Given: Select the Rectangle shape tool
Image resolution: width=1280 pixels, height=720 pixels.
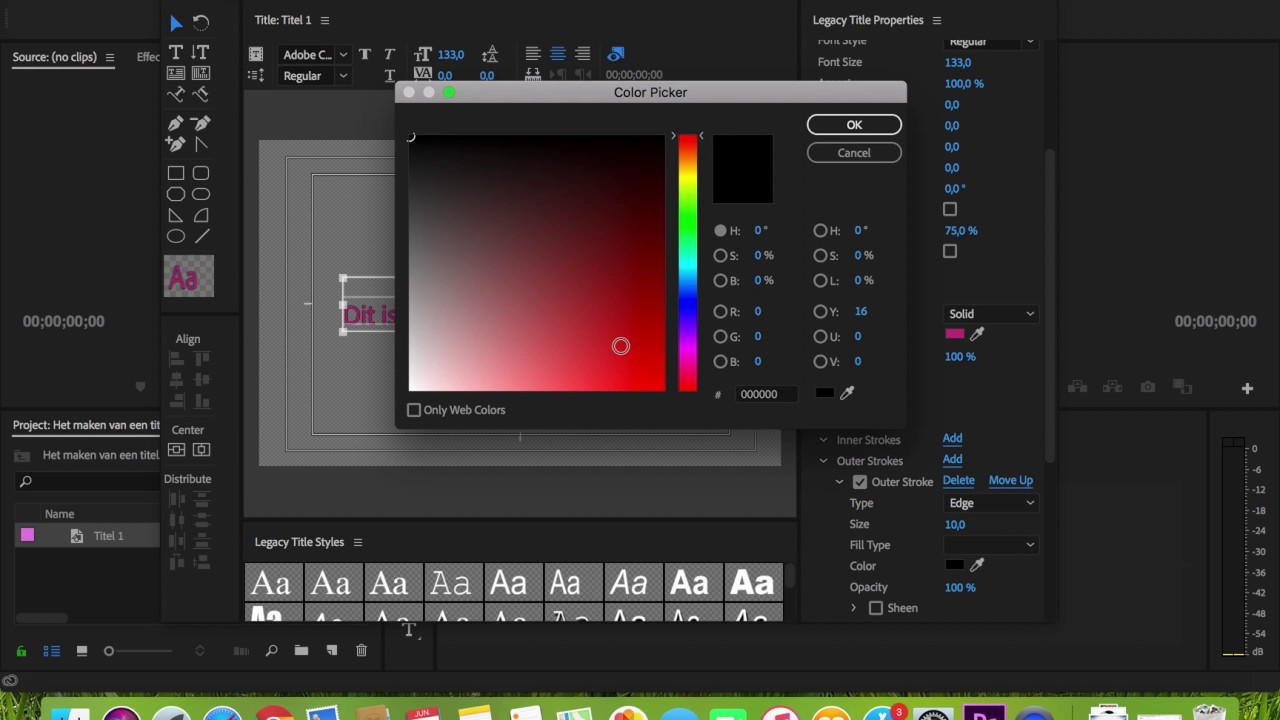Looking at the screenshot, I should pyautogui.click(x=176, y=173).
